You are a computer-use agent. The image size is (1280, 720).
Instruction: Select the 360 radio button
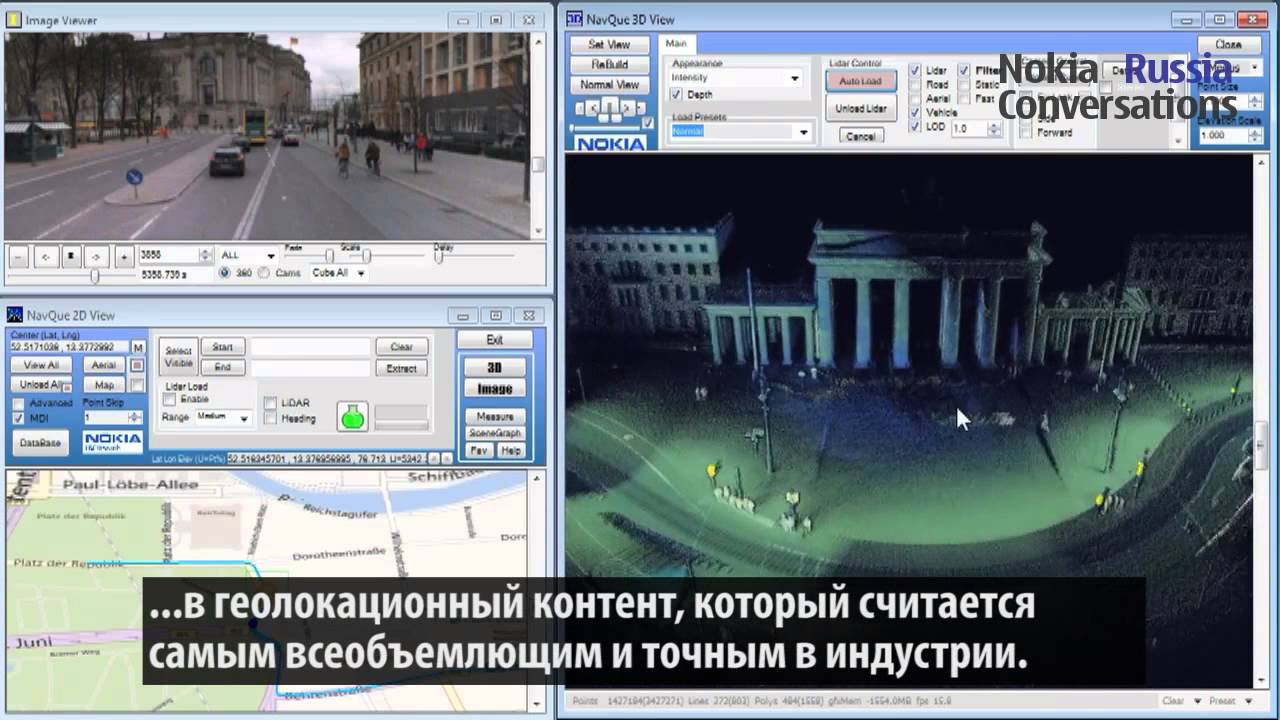click(x=225, y=272)
